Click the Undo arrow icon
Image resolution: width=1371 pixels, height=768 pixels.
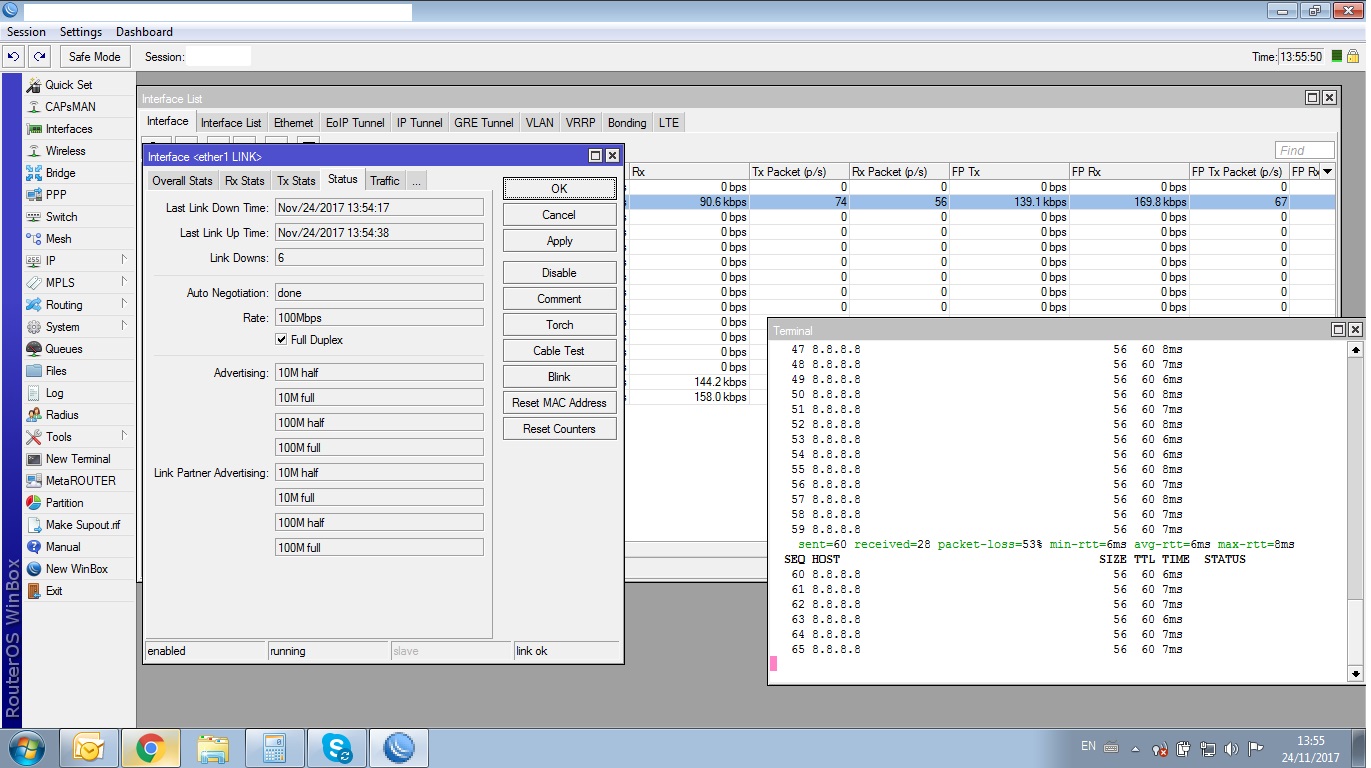click(x=14, y=57)
